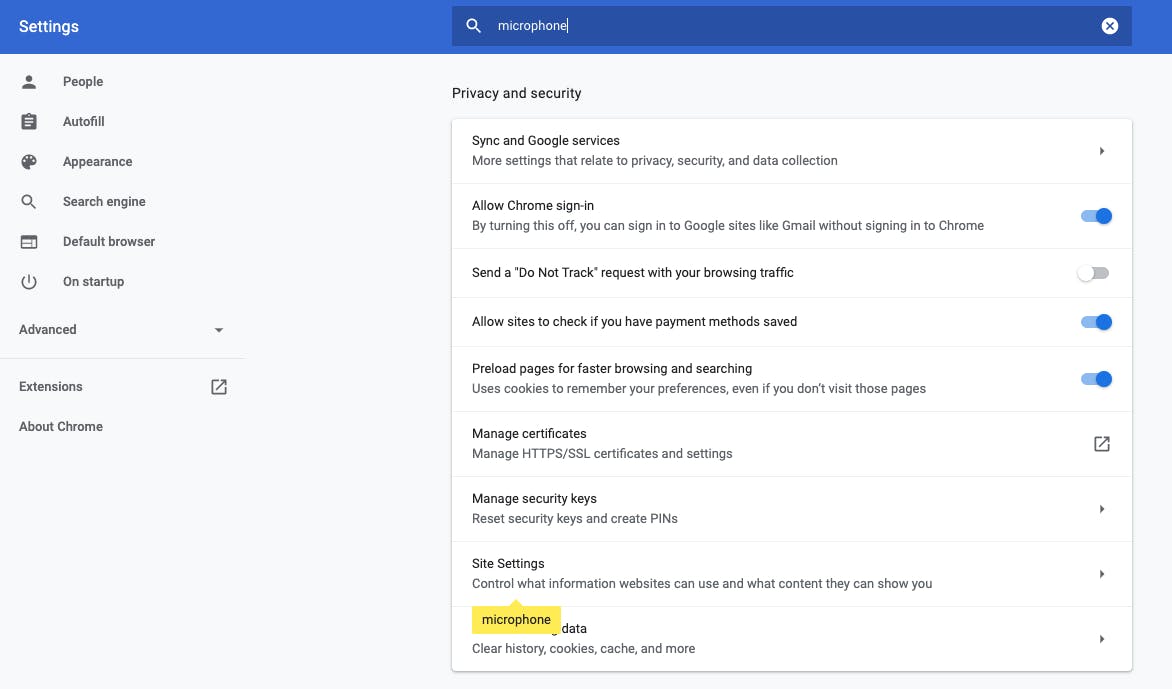The width and height of the screenshot is (1172, 689).
Task: Click the Default browser window icon
Action: (x=28, y=241)
